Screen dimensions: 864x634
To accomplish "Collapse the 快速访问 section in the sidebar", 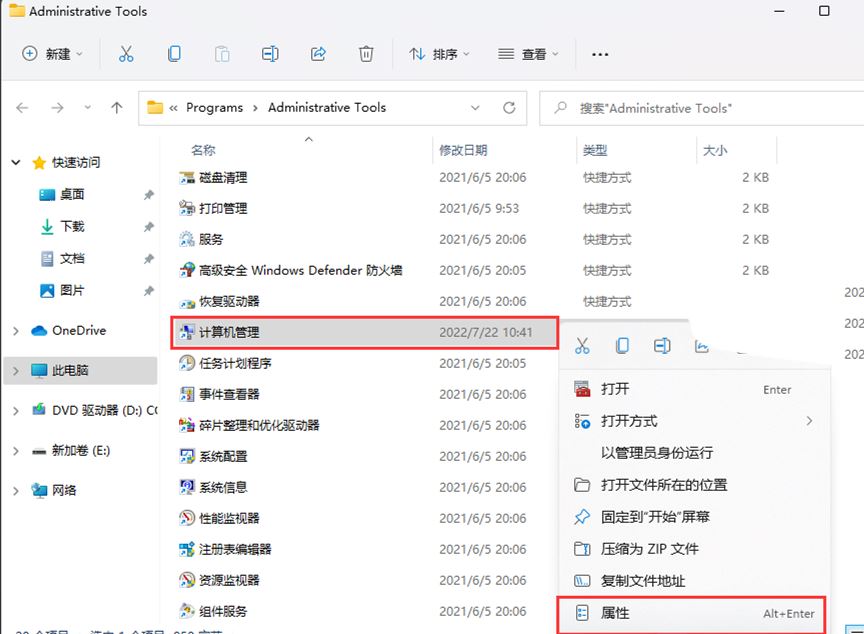I will [15, 161].
